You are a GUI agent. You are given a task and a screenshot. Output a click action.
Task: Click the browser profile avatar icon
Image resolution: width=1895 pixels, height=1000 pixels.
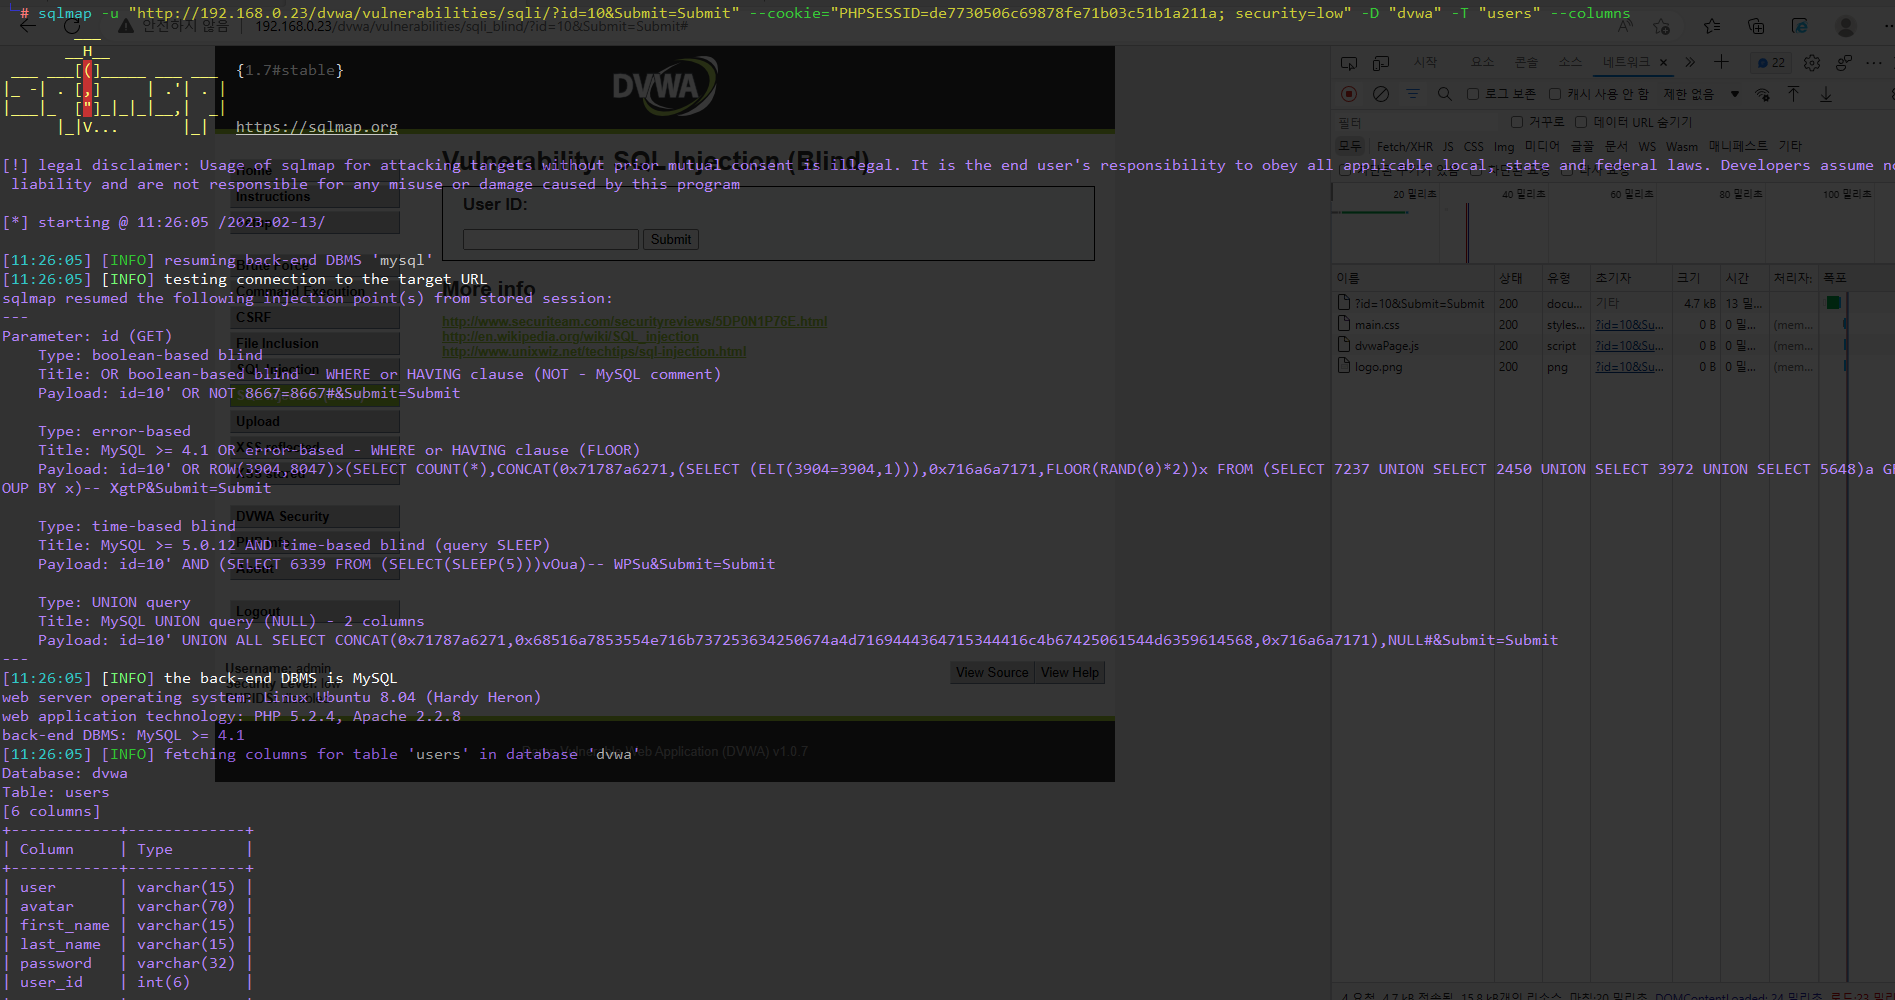[1846, 27]
